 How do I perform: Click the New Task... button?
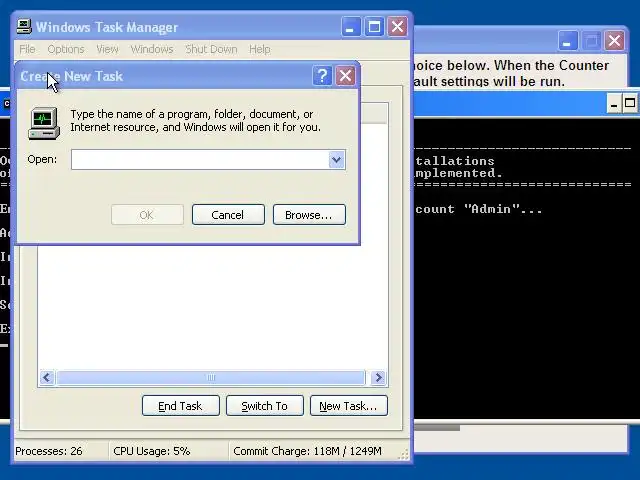coord(349,406)
